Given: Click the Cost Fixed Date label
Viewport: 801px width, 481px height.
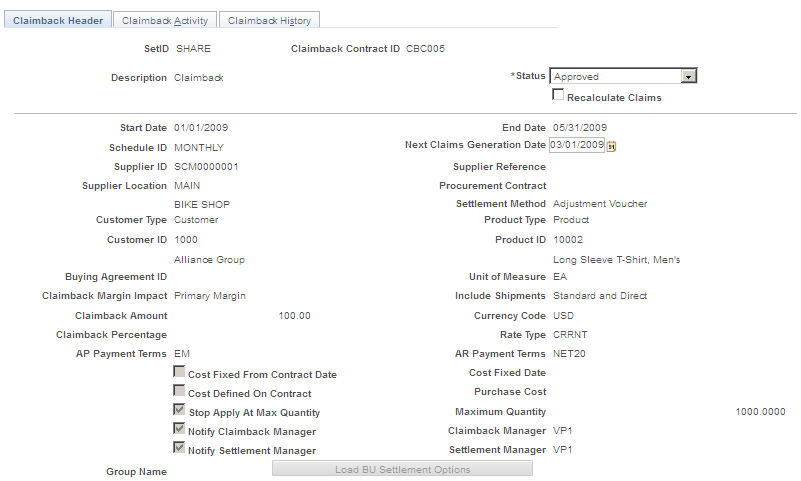Looking at the screenshot, I should [507, 373].
